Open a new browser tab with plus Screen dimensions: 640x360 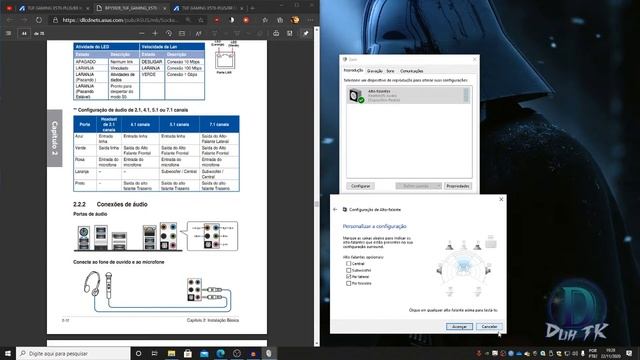[252, 8]
